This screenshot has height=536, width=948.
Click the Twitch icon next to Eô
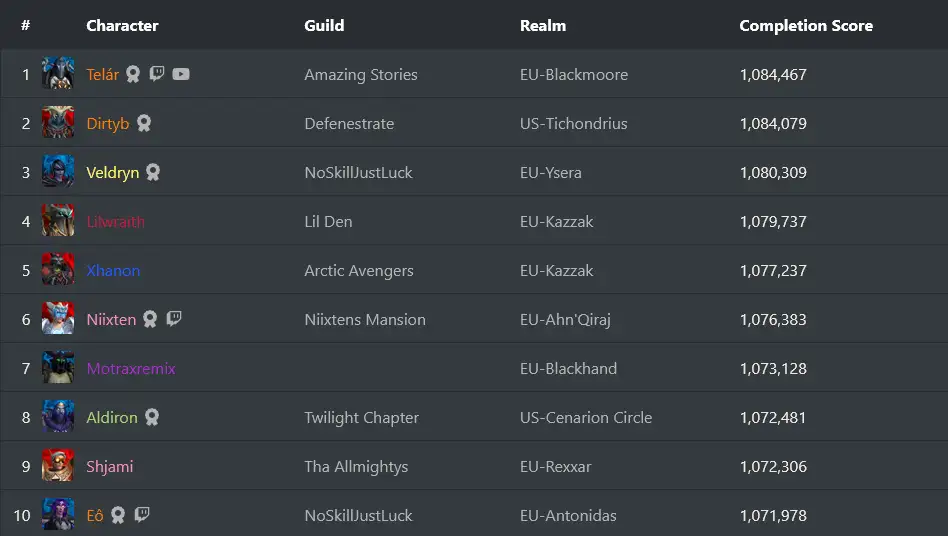[142, 515]
